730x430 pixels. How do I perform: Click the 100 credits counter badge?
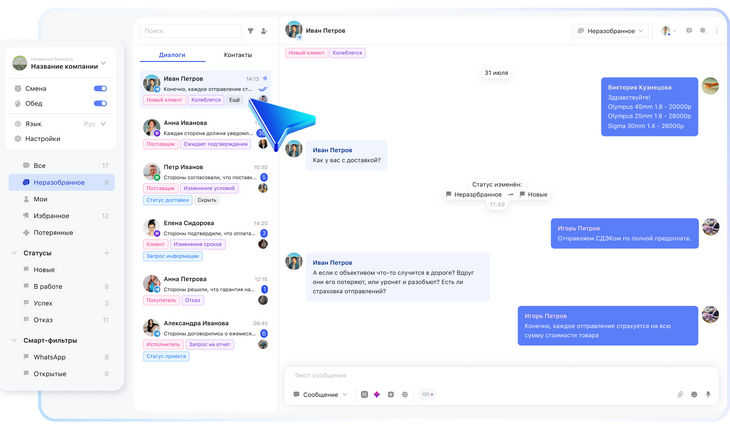pos(427,394)
